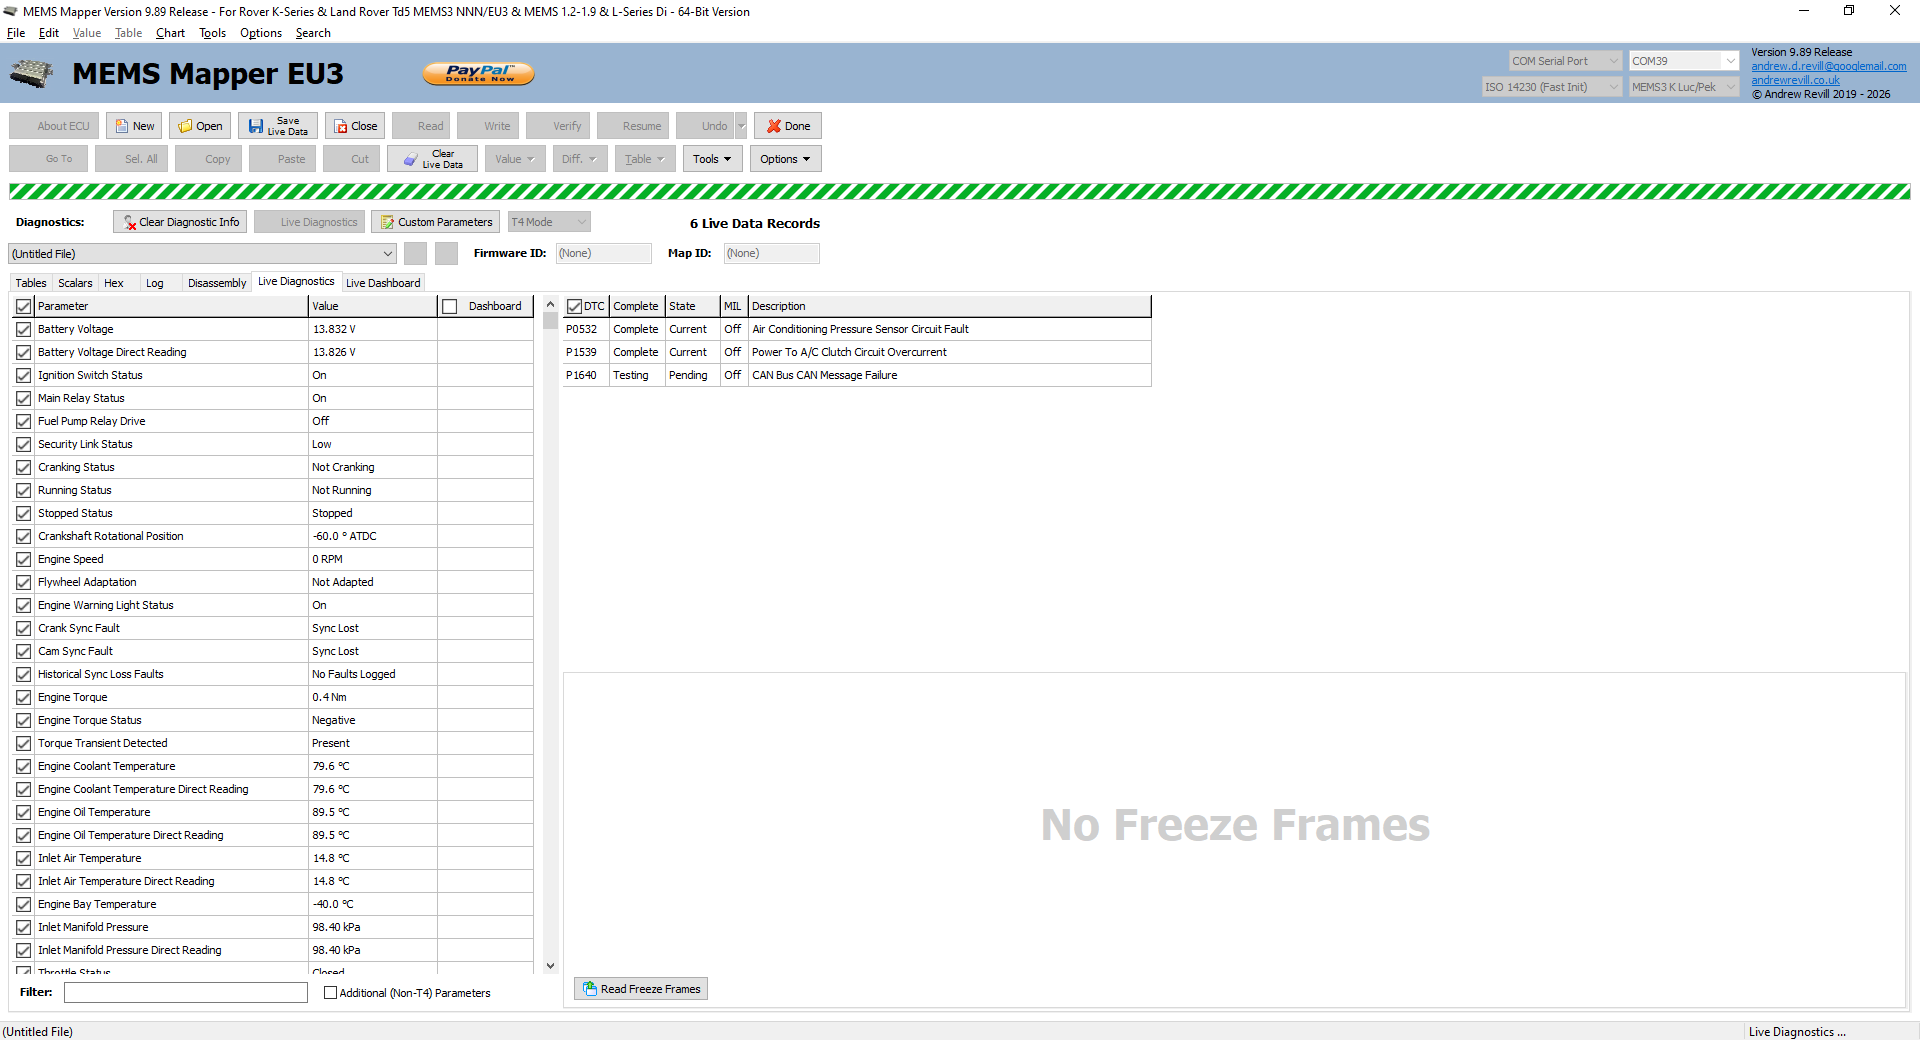Click the Read Freeze Frames button

[641, 989]
